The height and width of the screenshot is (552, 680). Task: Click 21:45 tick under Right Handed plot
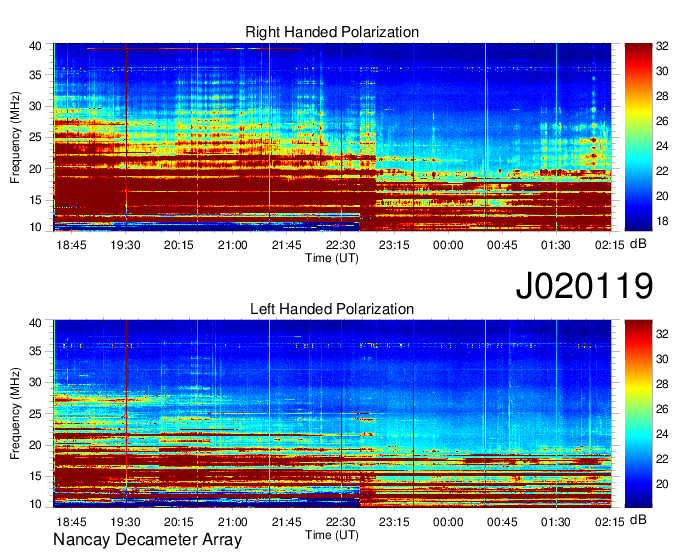pos(286,245)
